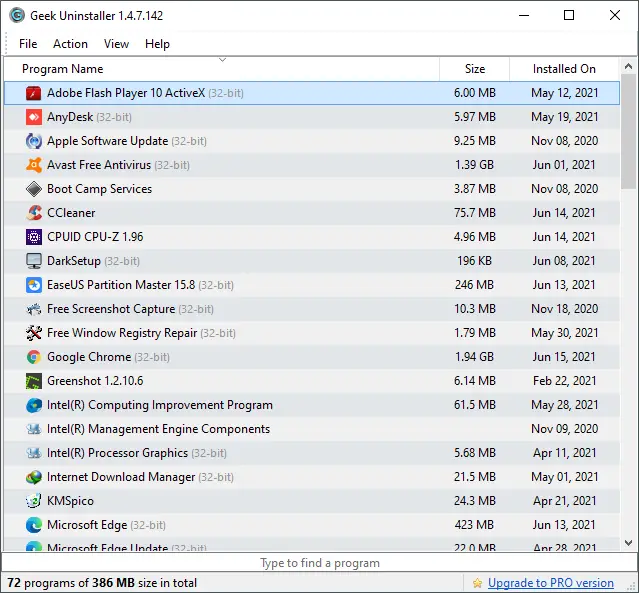Click the 72 programs status bar text
Screen dimensions: 639x593
[x=102, y=583]
